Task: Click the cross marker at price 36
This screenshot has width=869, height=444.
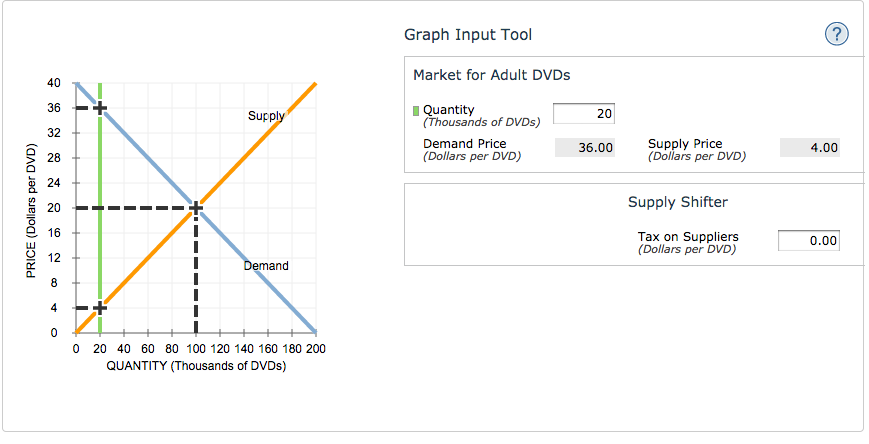Action: [x=100, y=108]
